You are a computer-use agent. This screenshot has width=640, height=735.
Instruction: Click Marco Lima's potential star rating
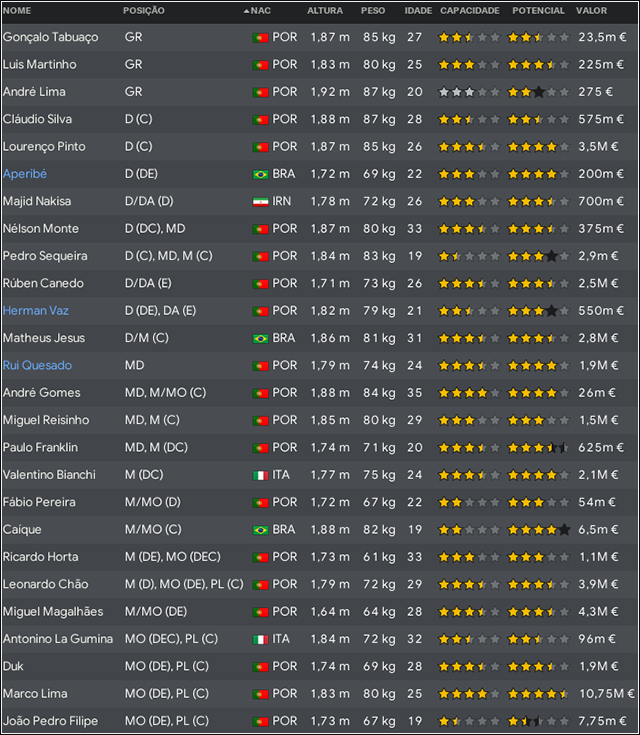539,694
